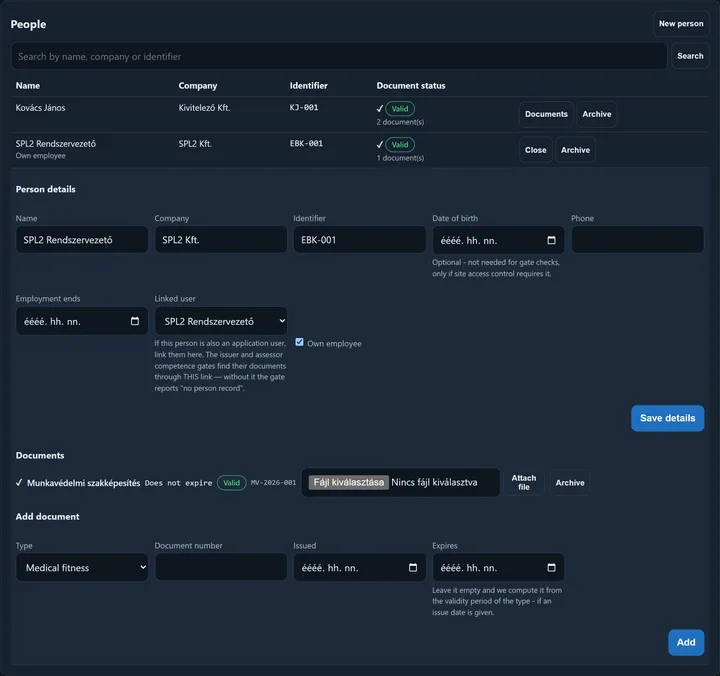
Task: Focus the people search field
Action: [339, 56]
